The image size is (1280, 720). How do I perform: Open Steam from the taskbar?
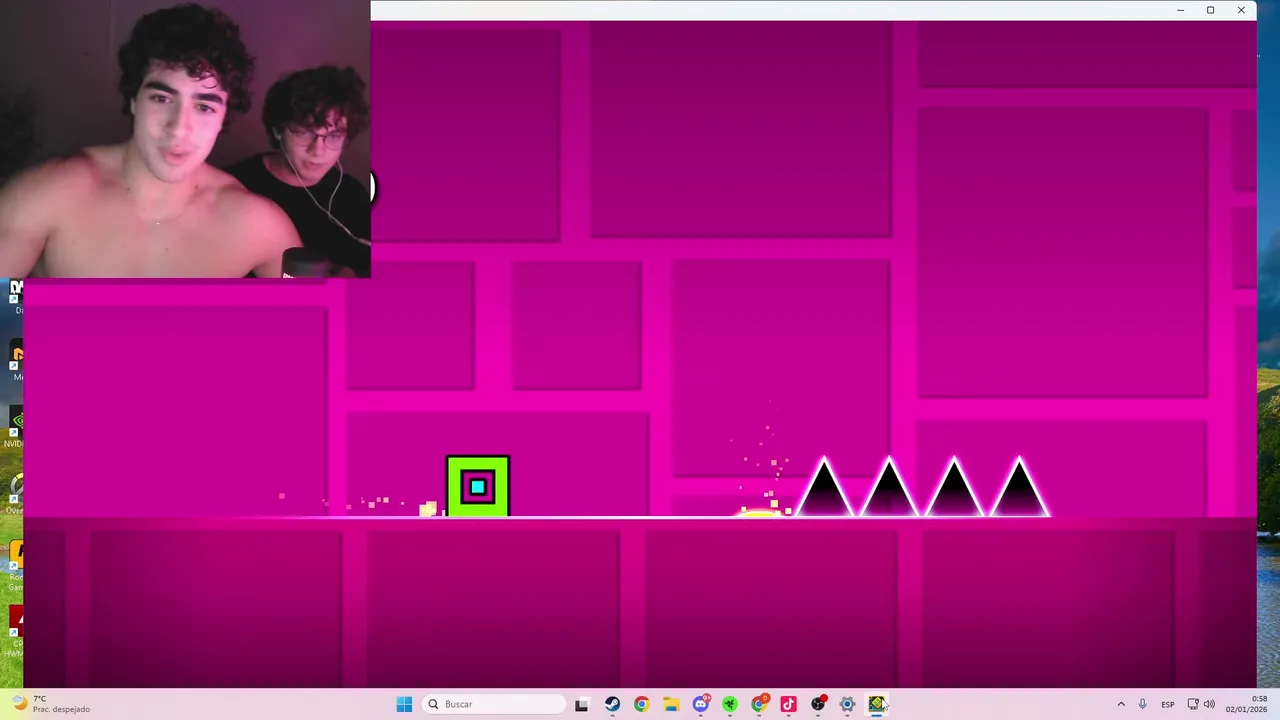612,704
